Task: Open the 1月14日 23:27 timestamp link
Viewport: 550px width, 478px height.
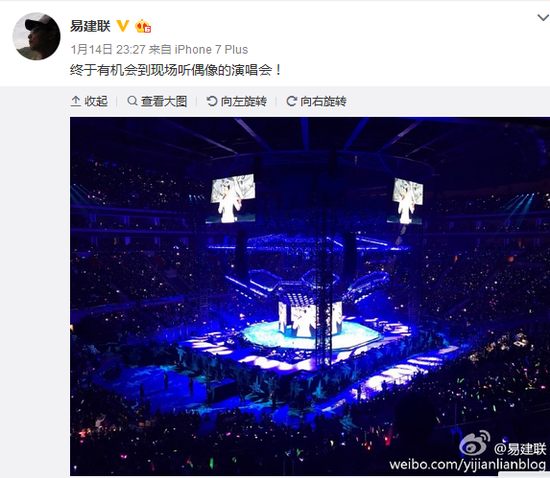Action: [108, 49]
